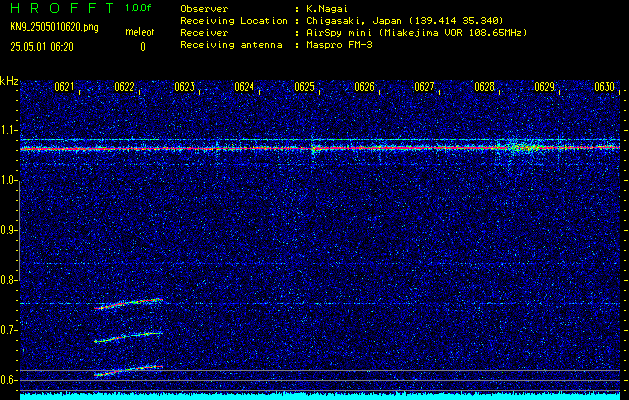The width and height of the screenshot is (629, 400).
Task: Click the 0630 time marker
Action: pos(605,87)
